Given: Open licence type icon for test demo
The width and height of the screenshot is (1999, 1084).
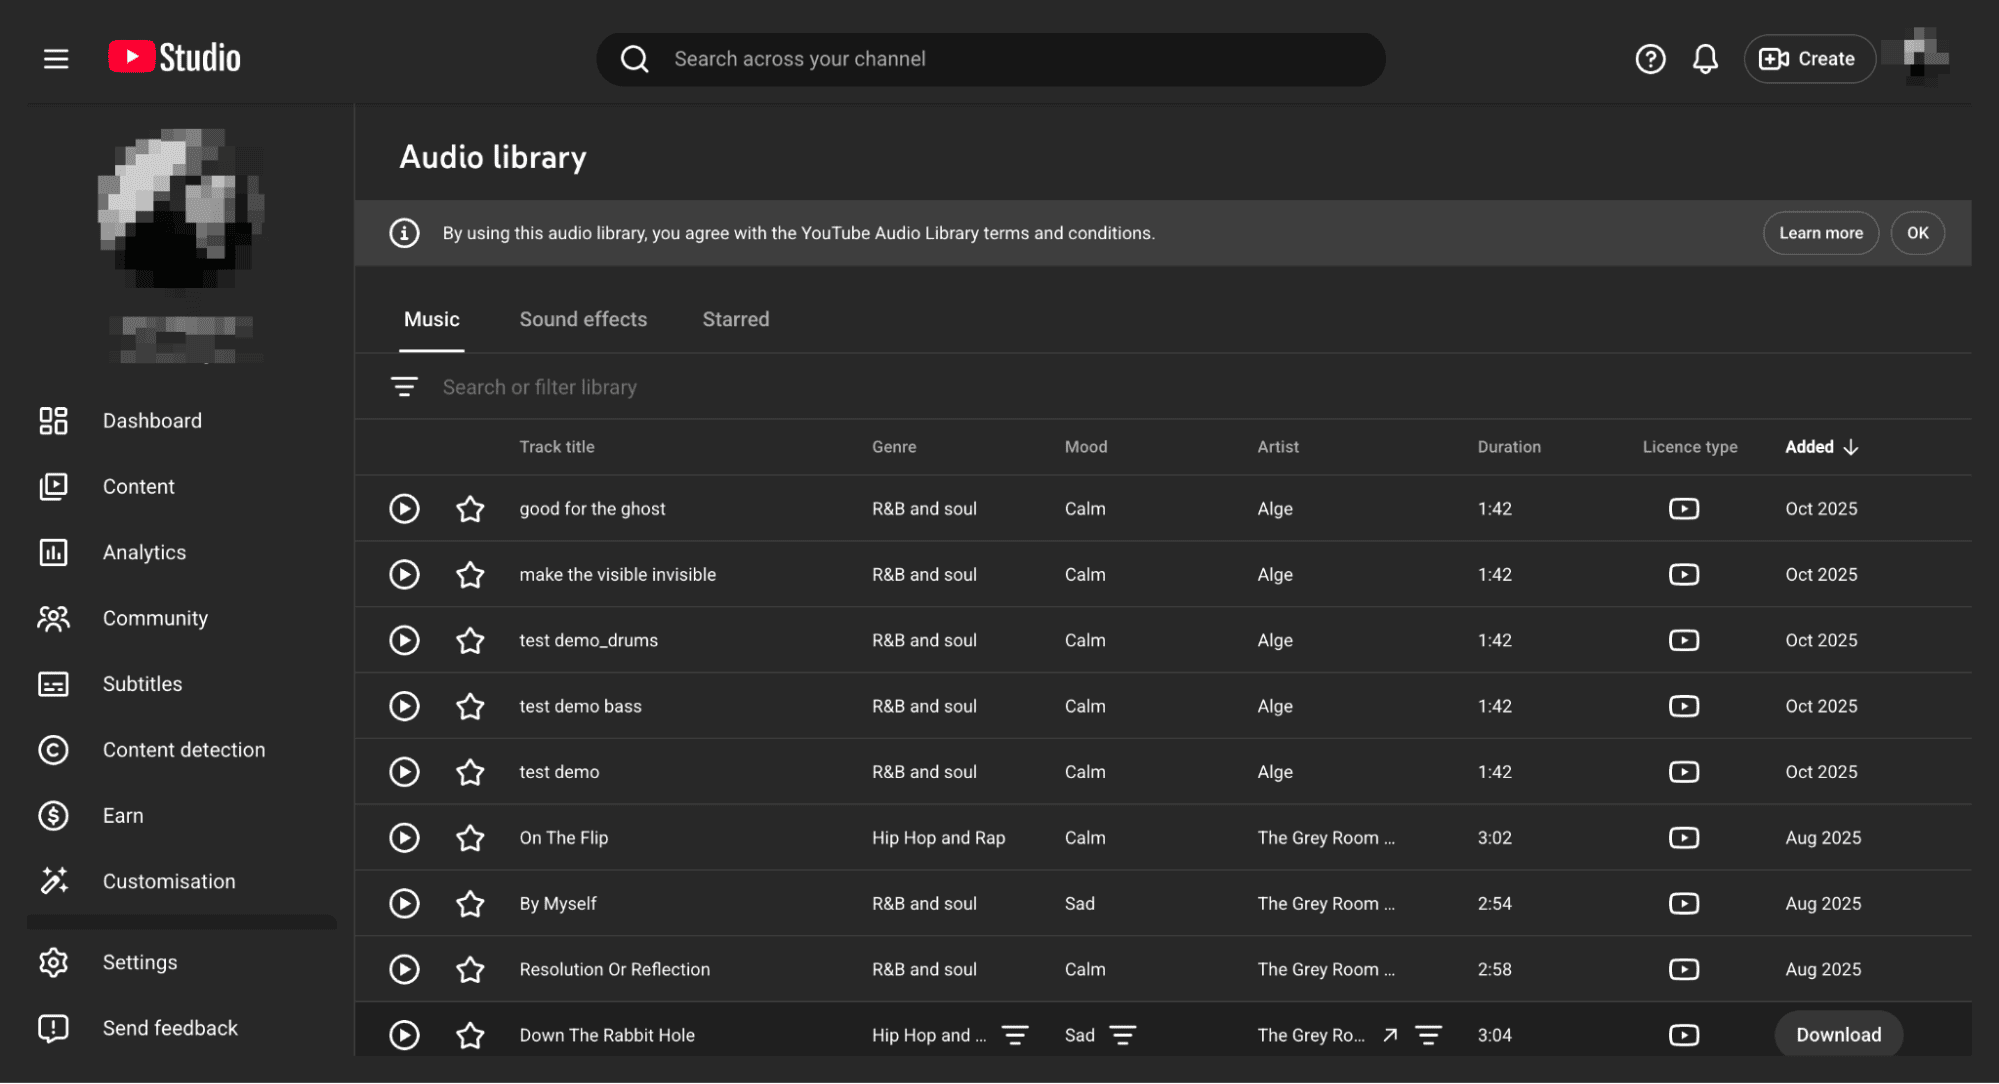Looking at the screenshot, I should tap(1684, 771).
